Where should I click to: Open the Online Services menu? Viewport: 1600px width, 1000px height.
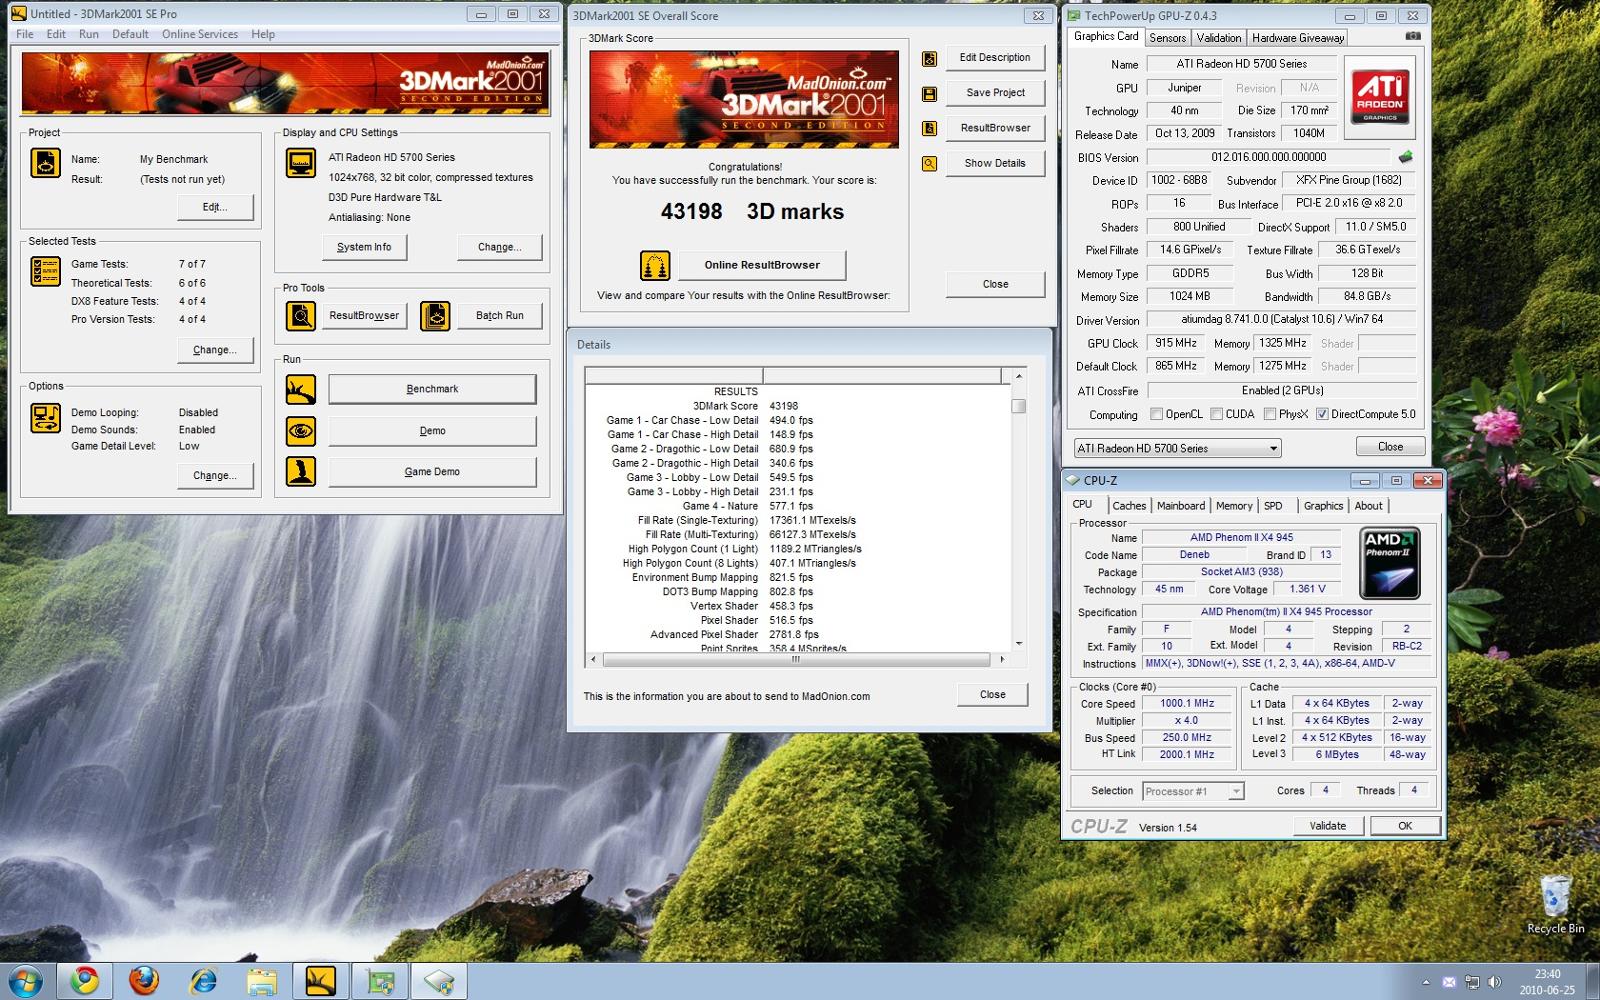[x=200, y=34]
